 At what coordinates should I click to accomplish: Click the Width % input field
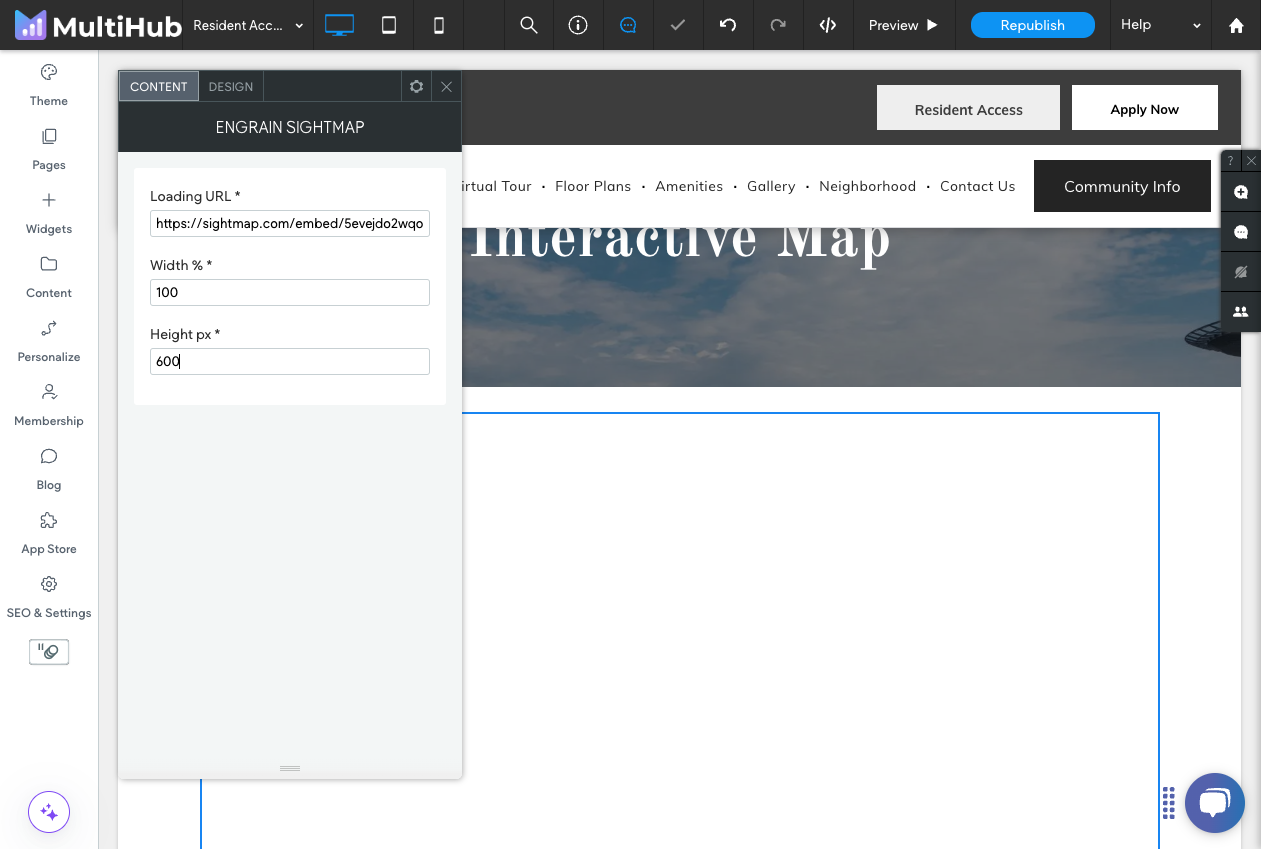pyautogui.click(x=290, y=292)
